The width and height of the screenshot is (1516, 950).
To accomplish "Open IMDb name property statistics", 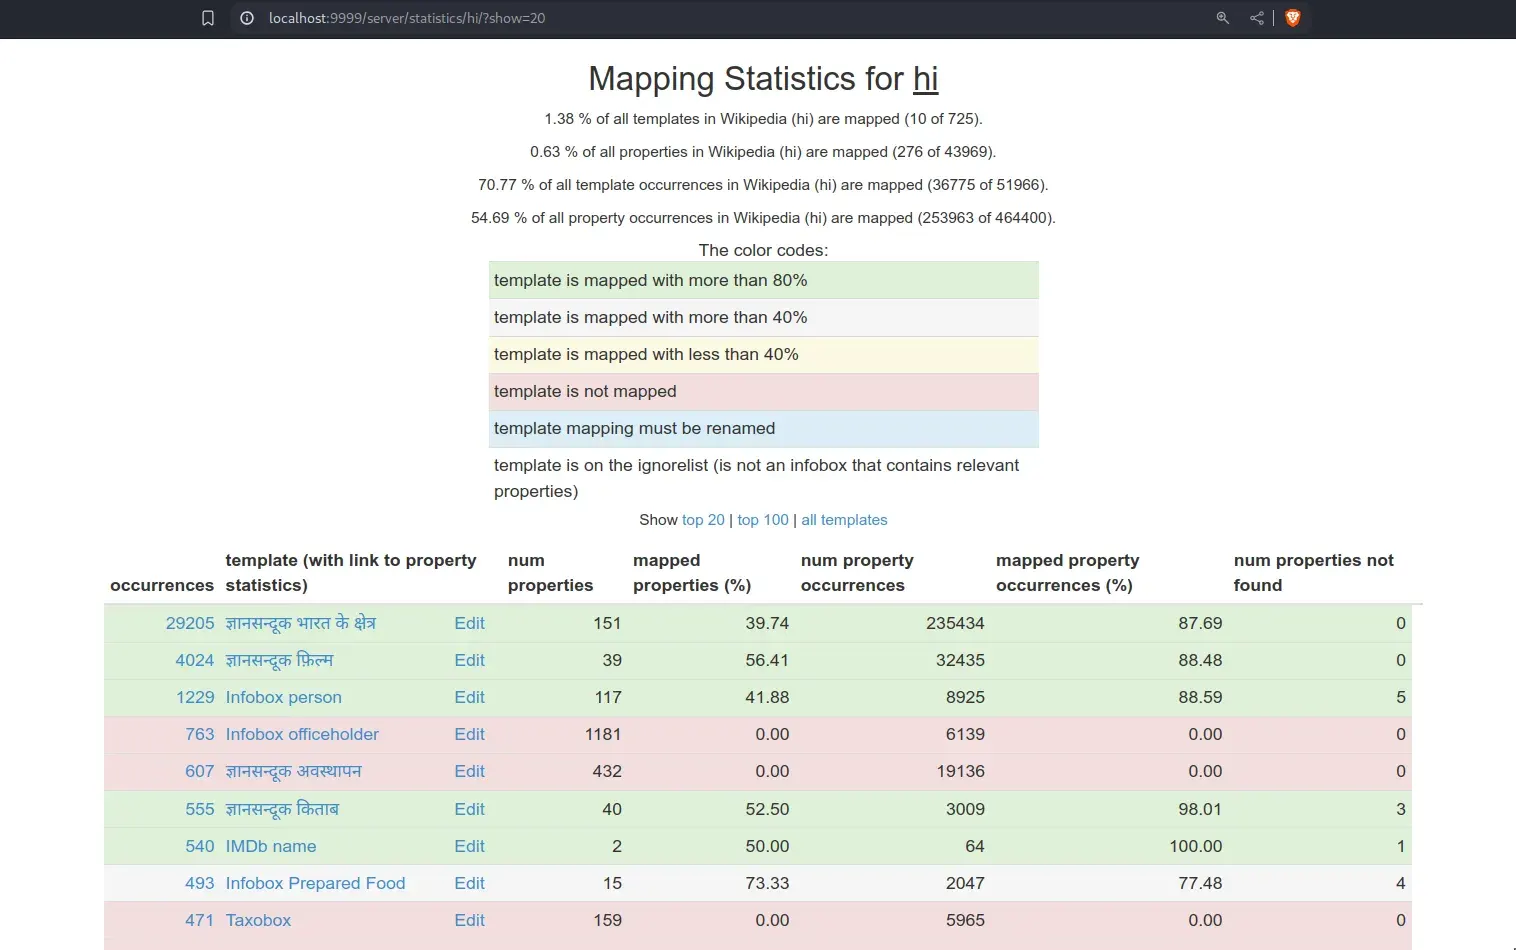I will pyautogui.click(x=271, y=846).
